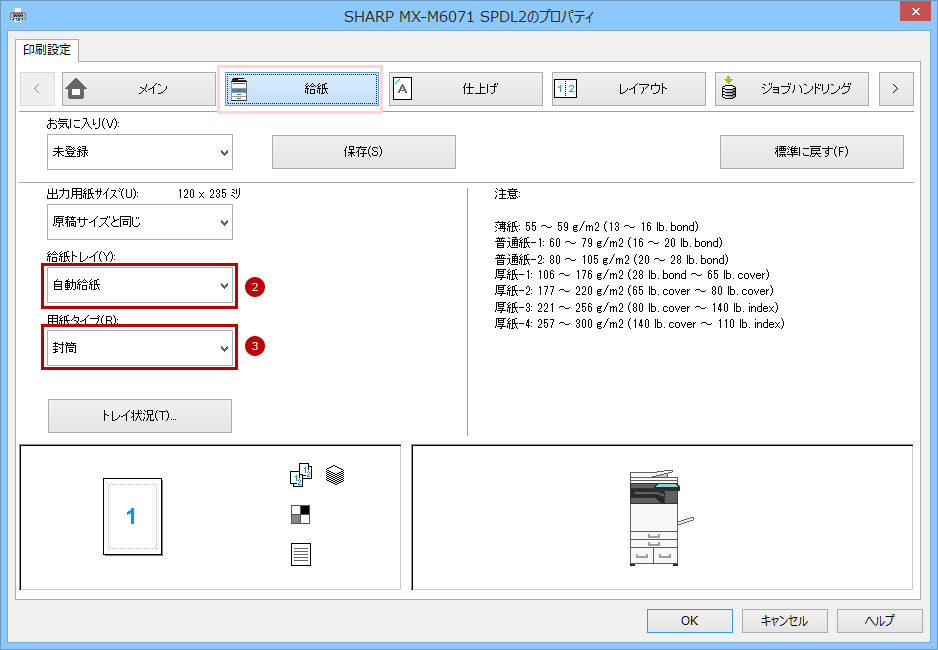
Task: Click the printer tray icon on 給紙
Action: 239,89
